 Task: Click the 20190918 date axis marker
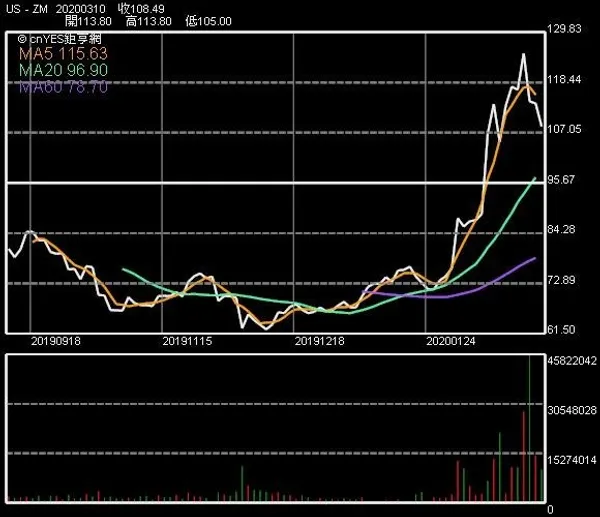(57, 341)
